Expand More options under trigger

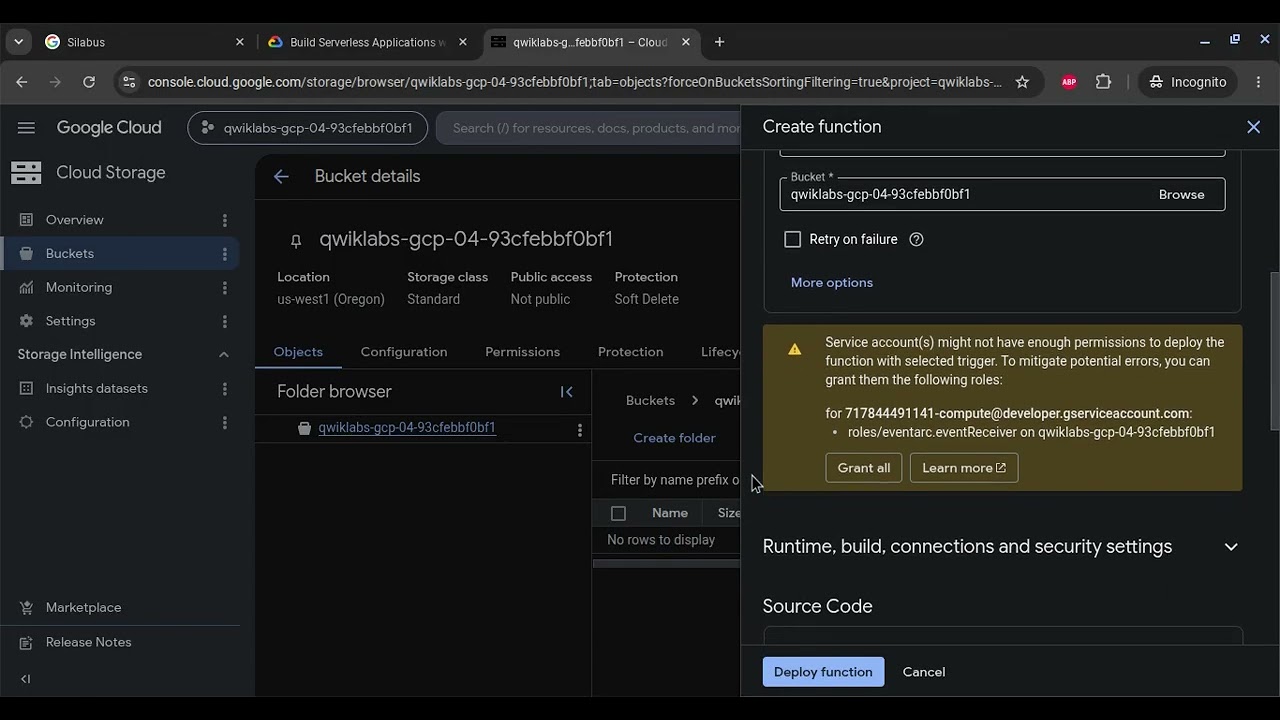[832, 282]
